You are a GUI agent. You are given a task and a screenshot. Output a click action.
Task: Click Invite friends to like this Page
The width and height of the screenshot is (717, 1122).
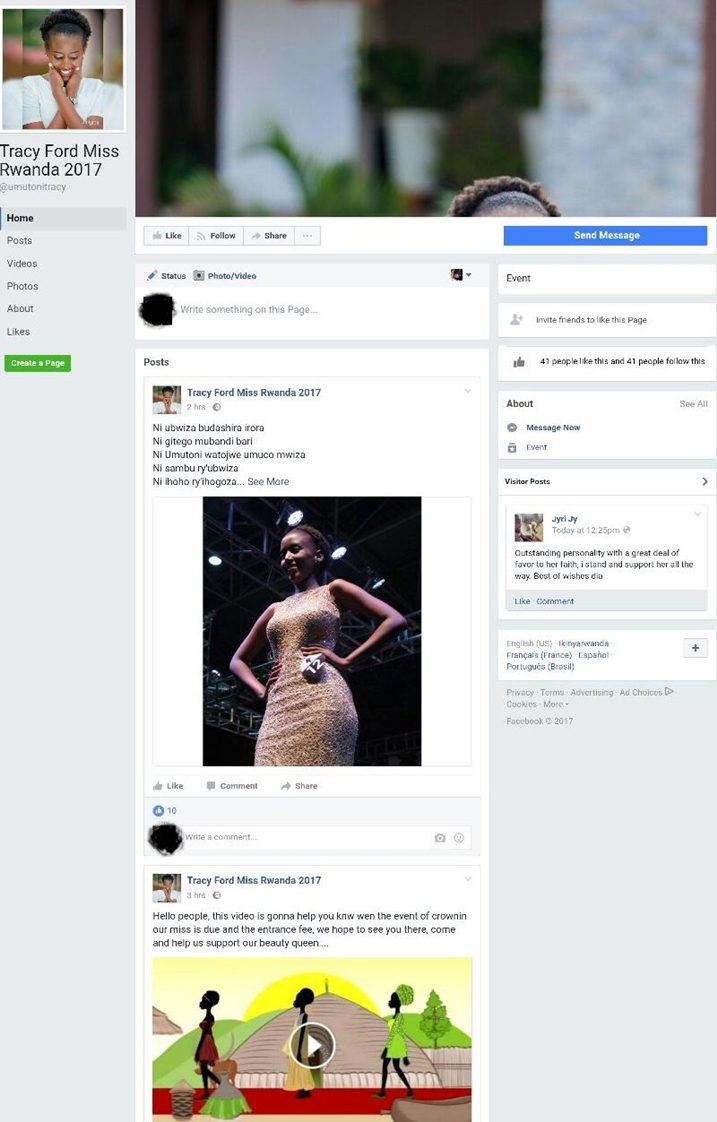pos(591,320)
